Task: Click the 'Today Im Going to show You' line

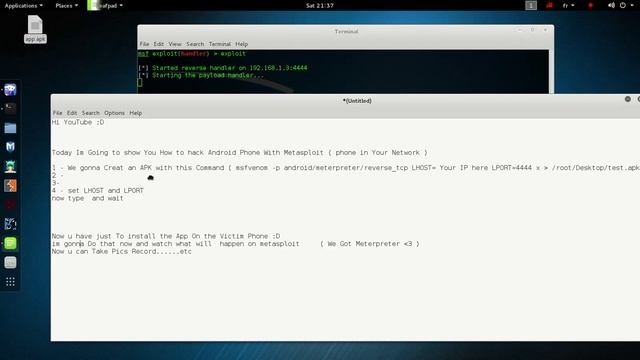Action: [240, 153]
